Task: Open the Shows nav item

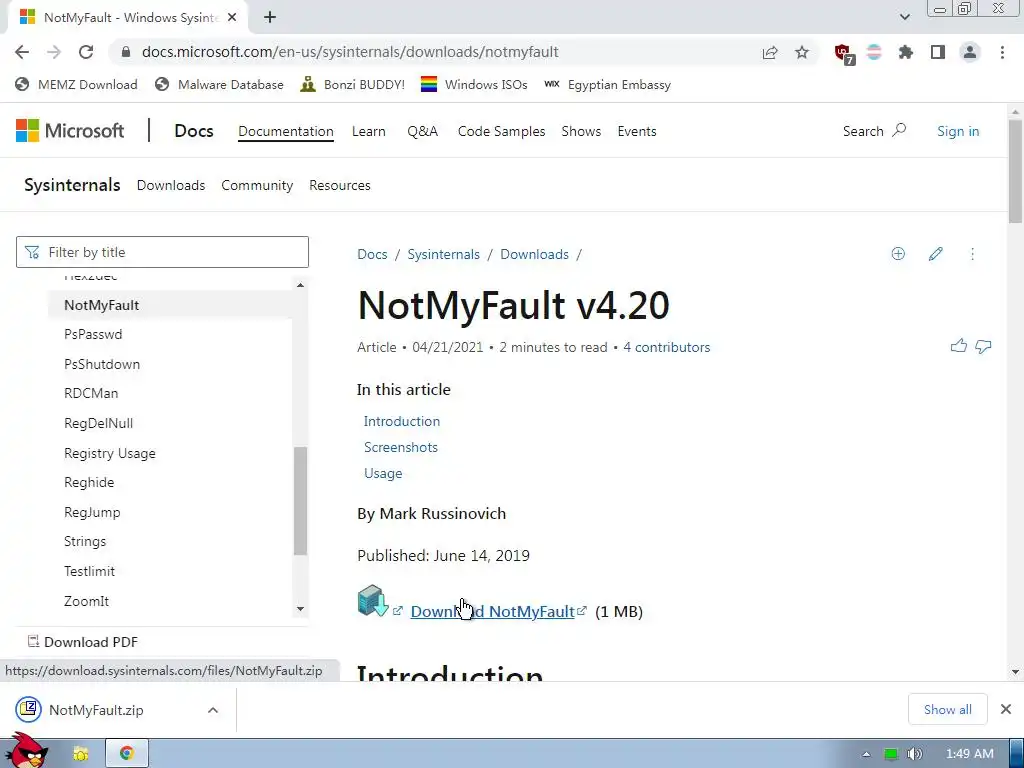Action: tap(581, 131)
